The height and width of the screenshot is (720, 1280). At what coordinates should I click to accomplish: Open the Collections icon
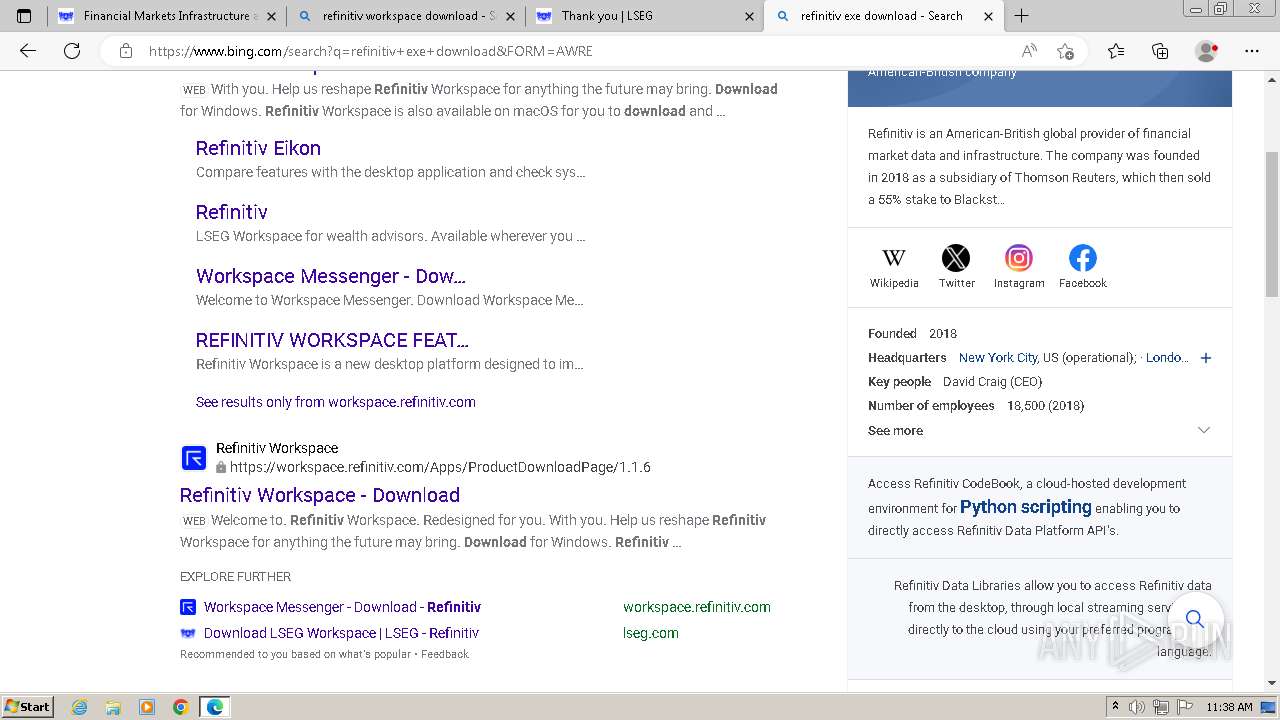[x=1160, y=51]
